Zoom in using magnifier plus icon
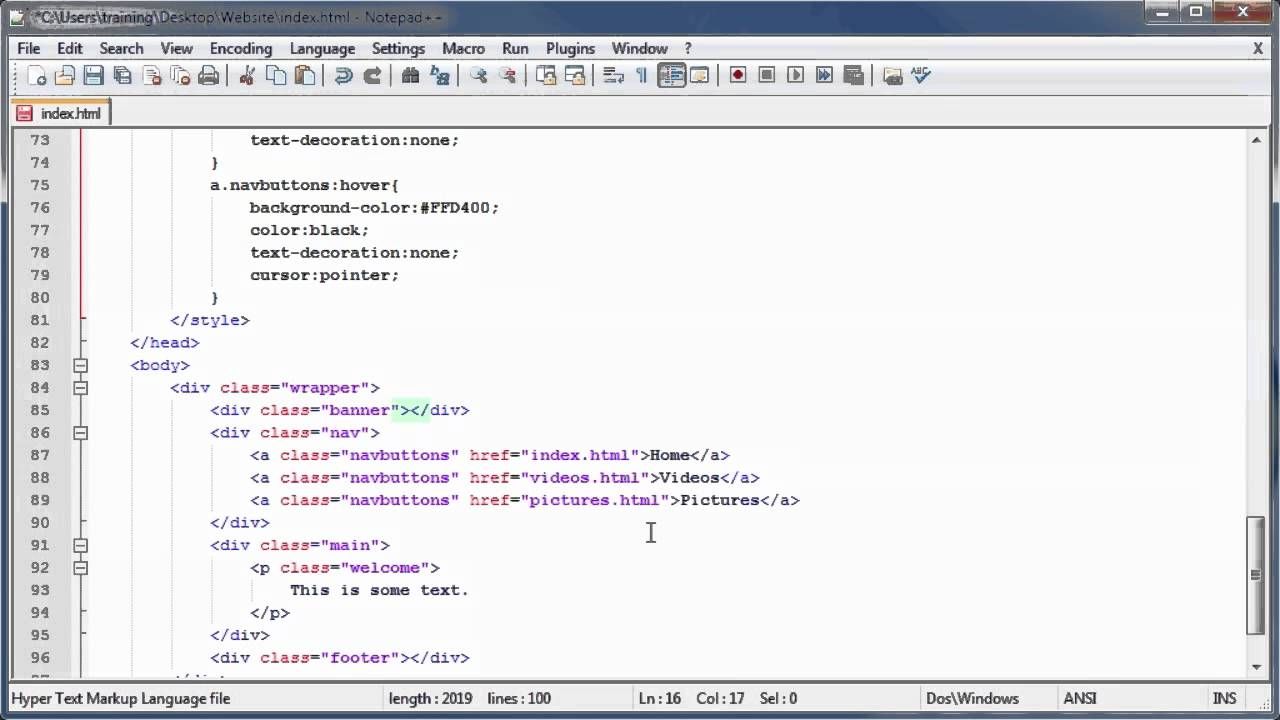The image size is (1280, 720). [478, 76]
